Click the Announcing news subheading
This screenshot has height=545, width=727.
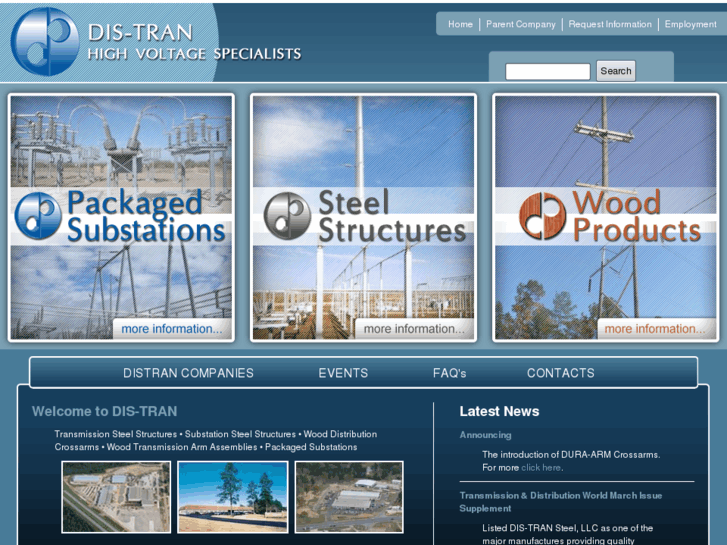(485, 435)
